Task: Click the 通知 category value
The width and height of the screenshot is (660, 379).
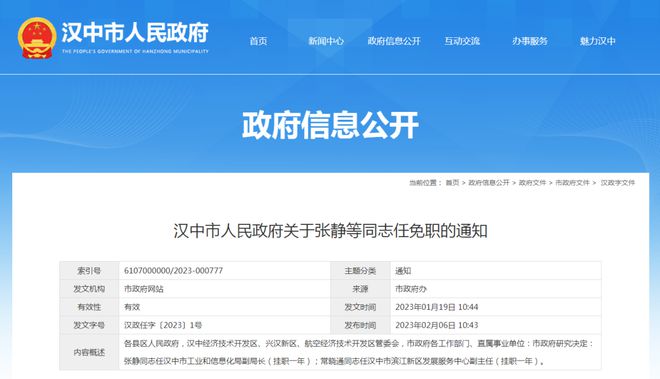Action: [403, 271]
